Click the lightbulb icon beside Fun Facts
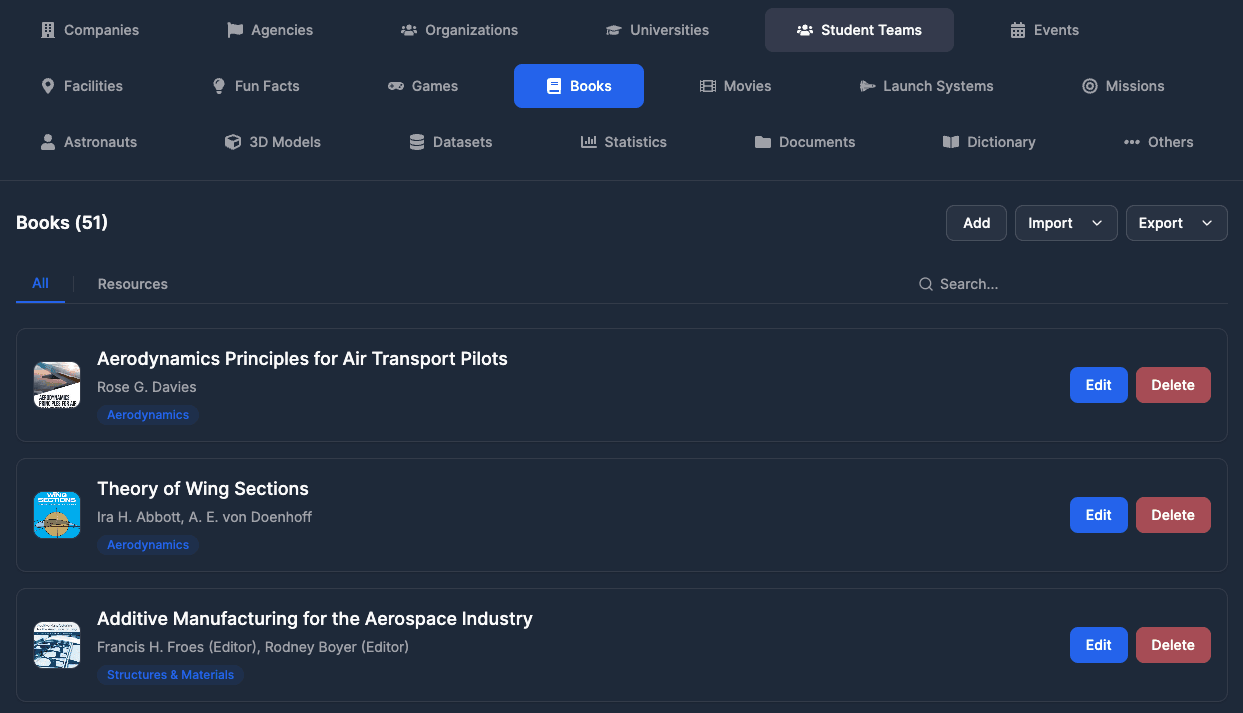 (x=219, y=86)
